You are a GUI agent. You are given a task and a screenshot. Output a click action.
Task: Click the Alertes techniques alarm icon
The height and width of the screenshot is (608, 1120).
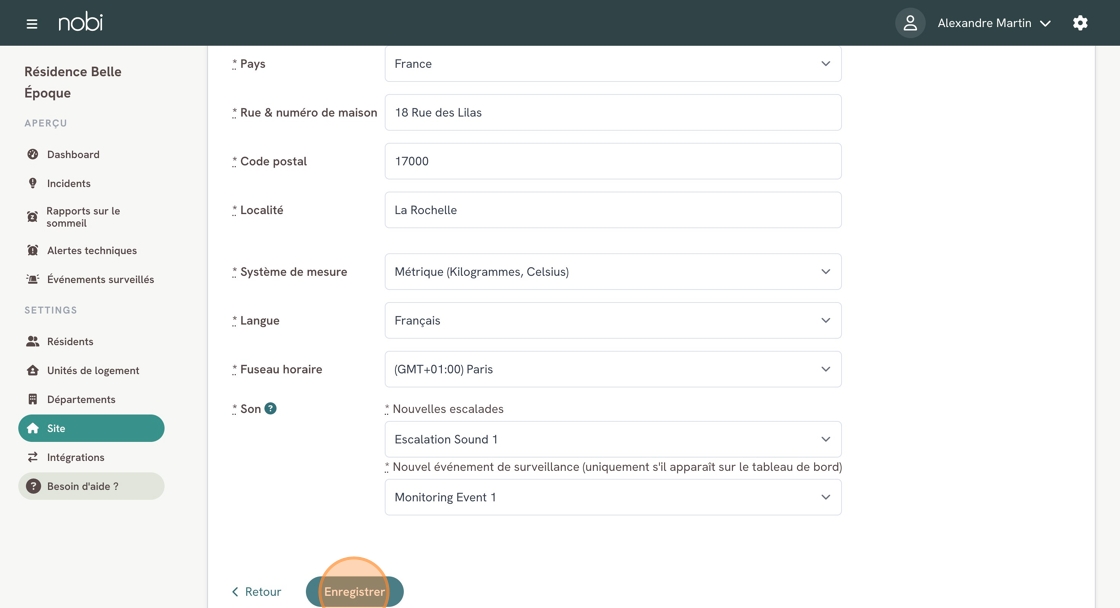(x=33, y=250)
